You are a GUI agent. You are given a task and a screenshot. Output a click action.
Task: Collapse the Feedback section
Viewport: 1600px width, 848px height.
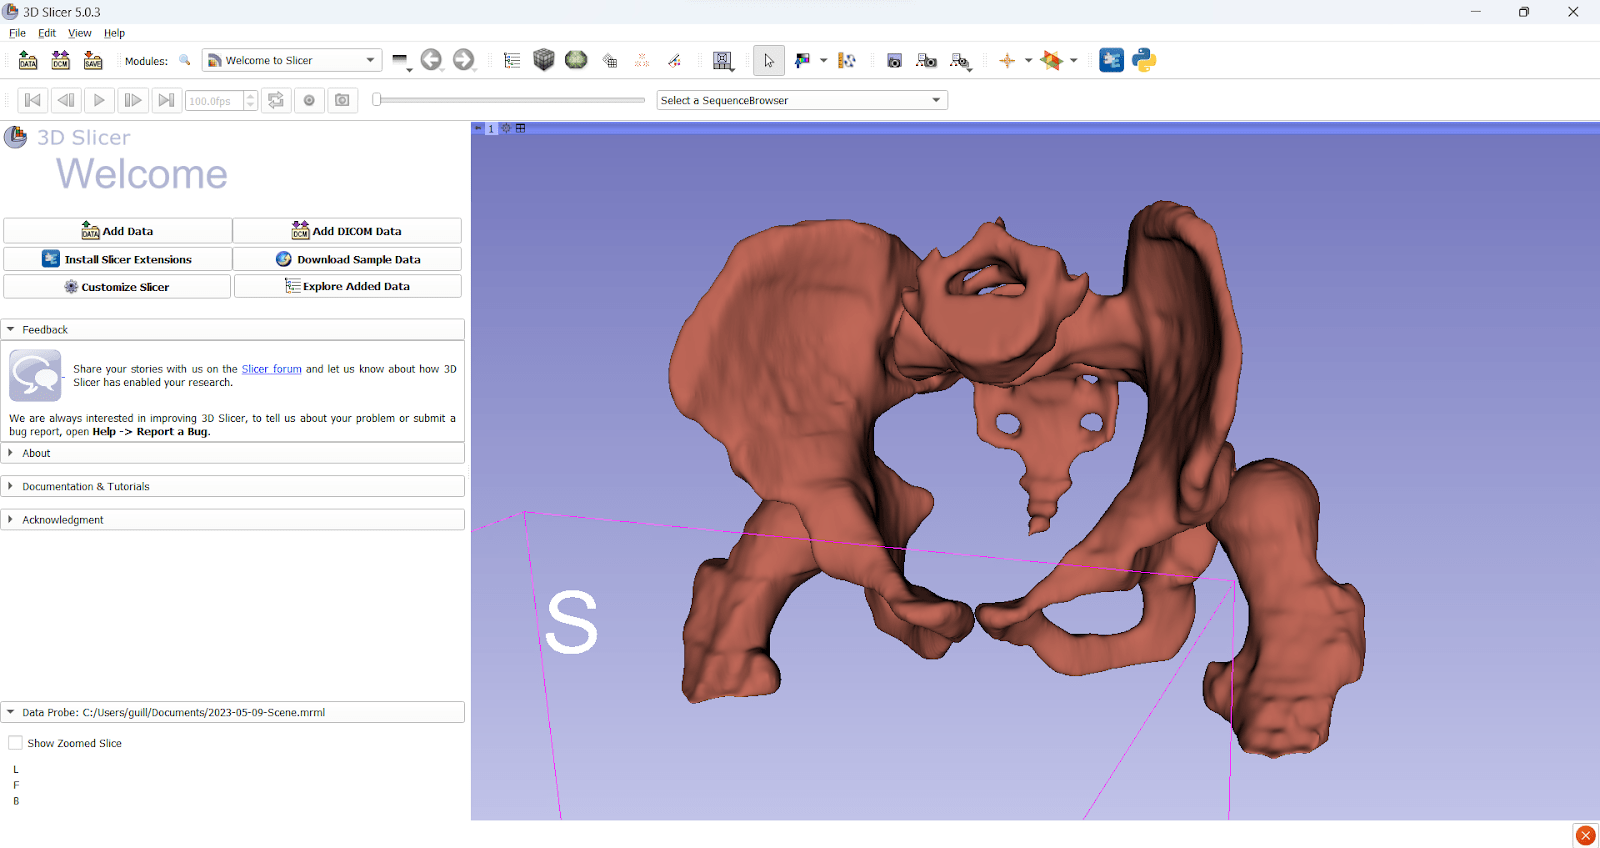pyautogui.click(x=233, y=329)
